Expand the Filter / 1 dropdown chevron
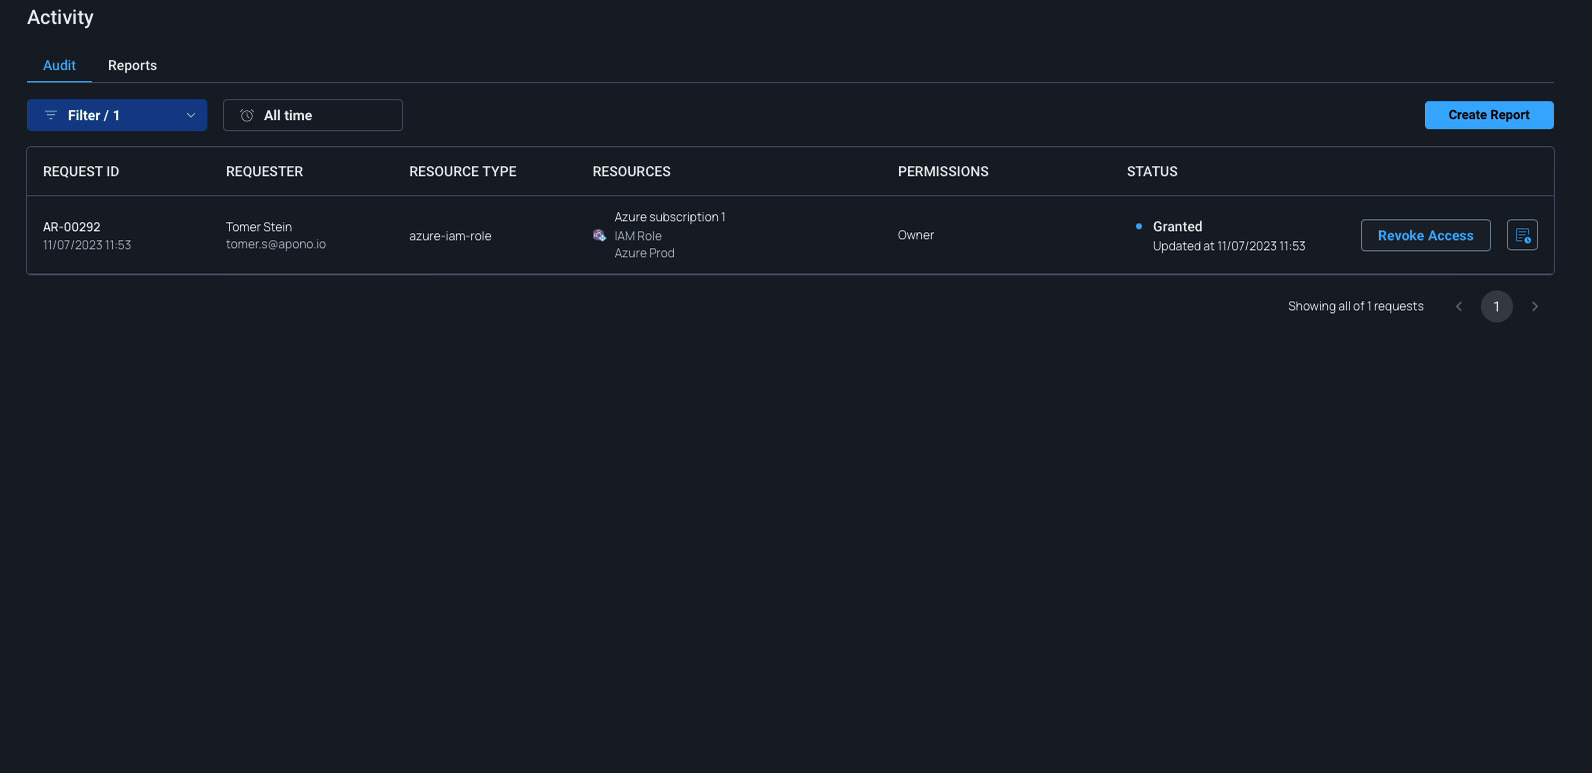This screenshot has height=773, width=1592. coord(190,115)
